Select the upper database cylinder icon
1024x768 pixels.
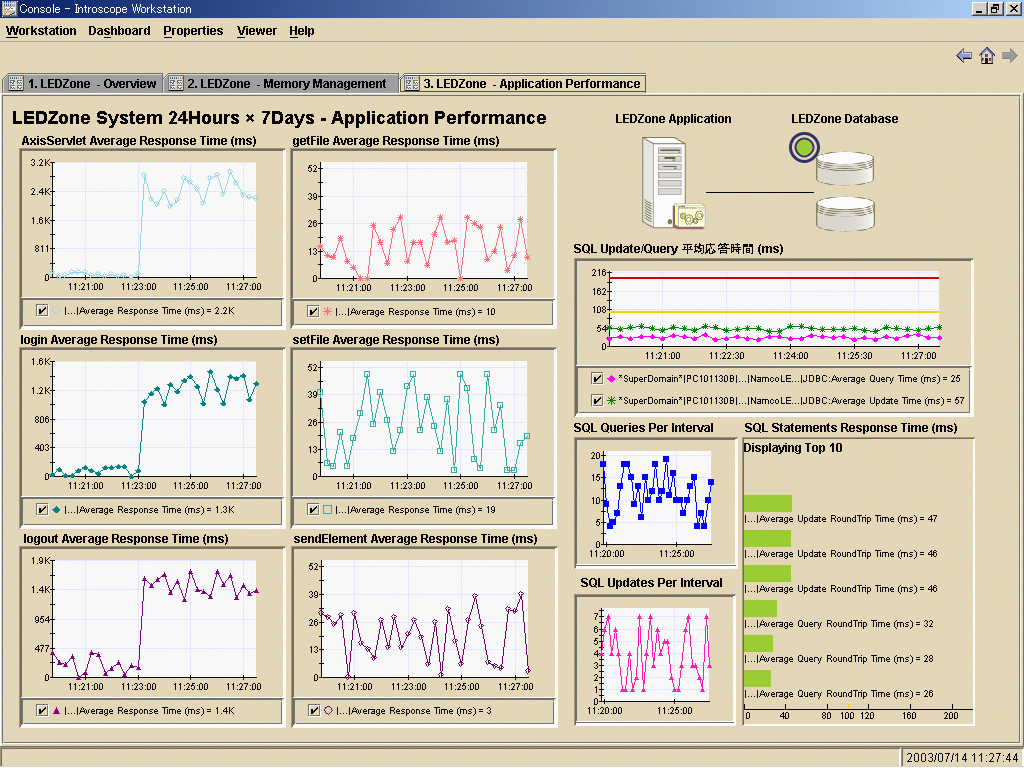pos(844,168)
